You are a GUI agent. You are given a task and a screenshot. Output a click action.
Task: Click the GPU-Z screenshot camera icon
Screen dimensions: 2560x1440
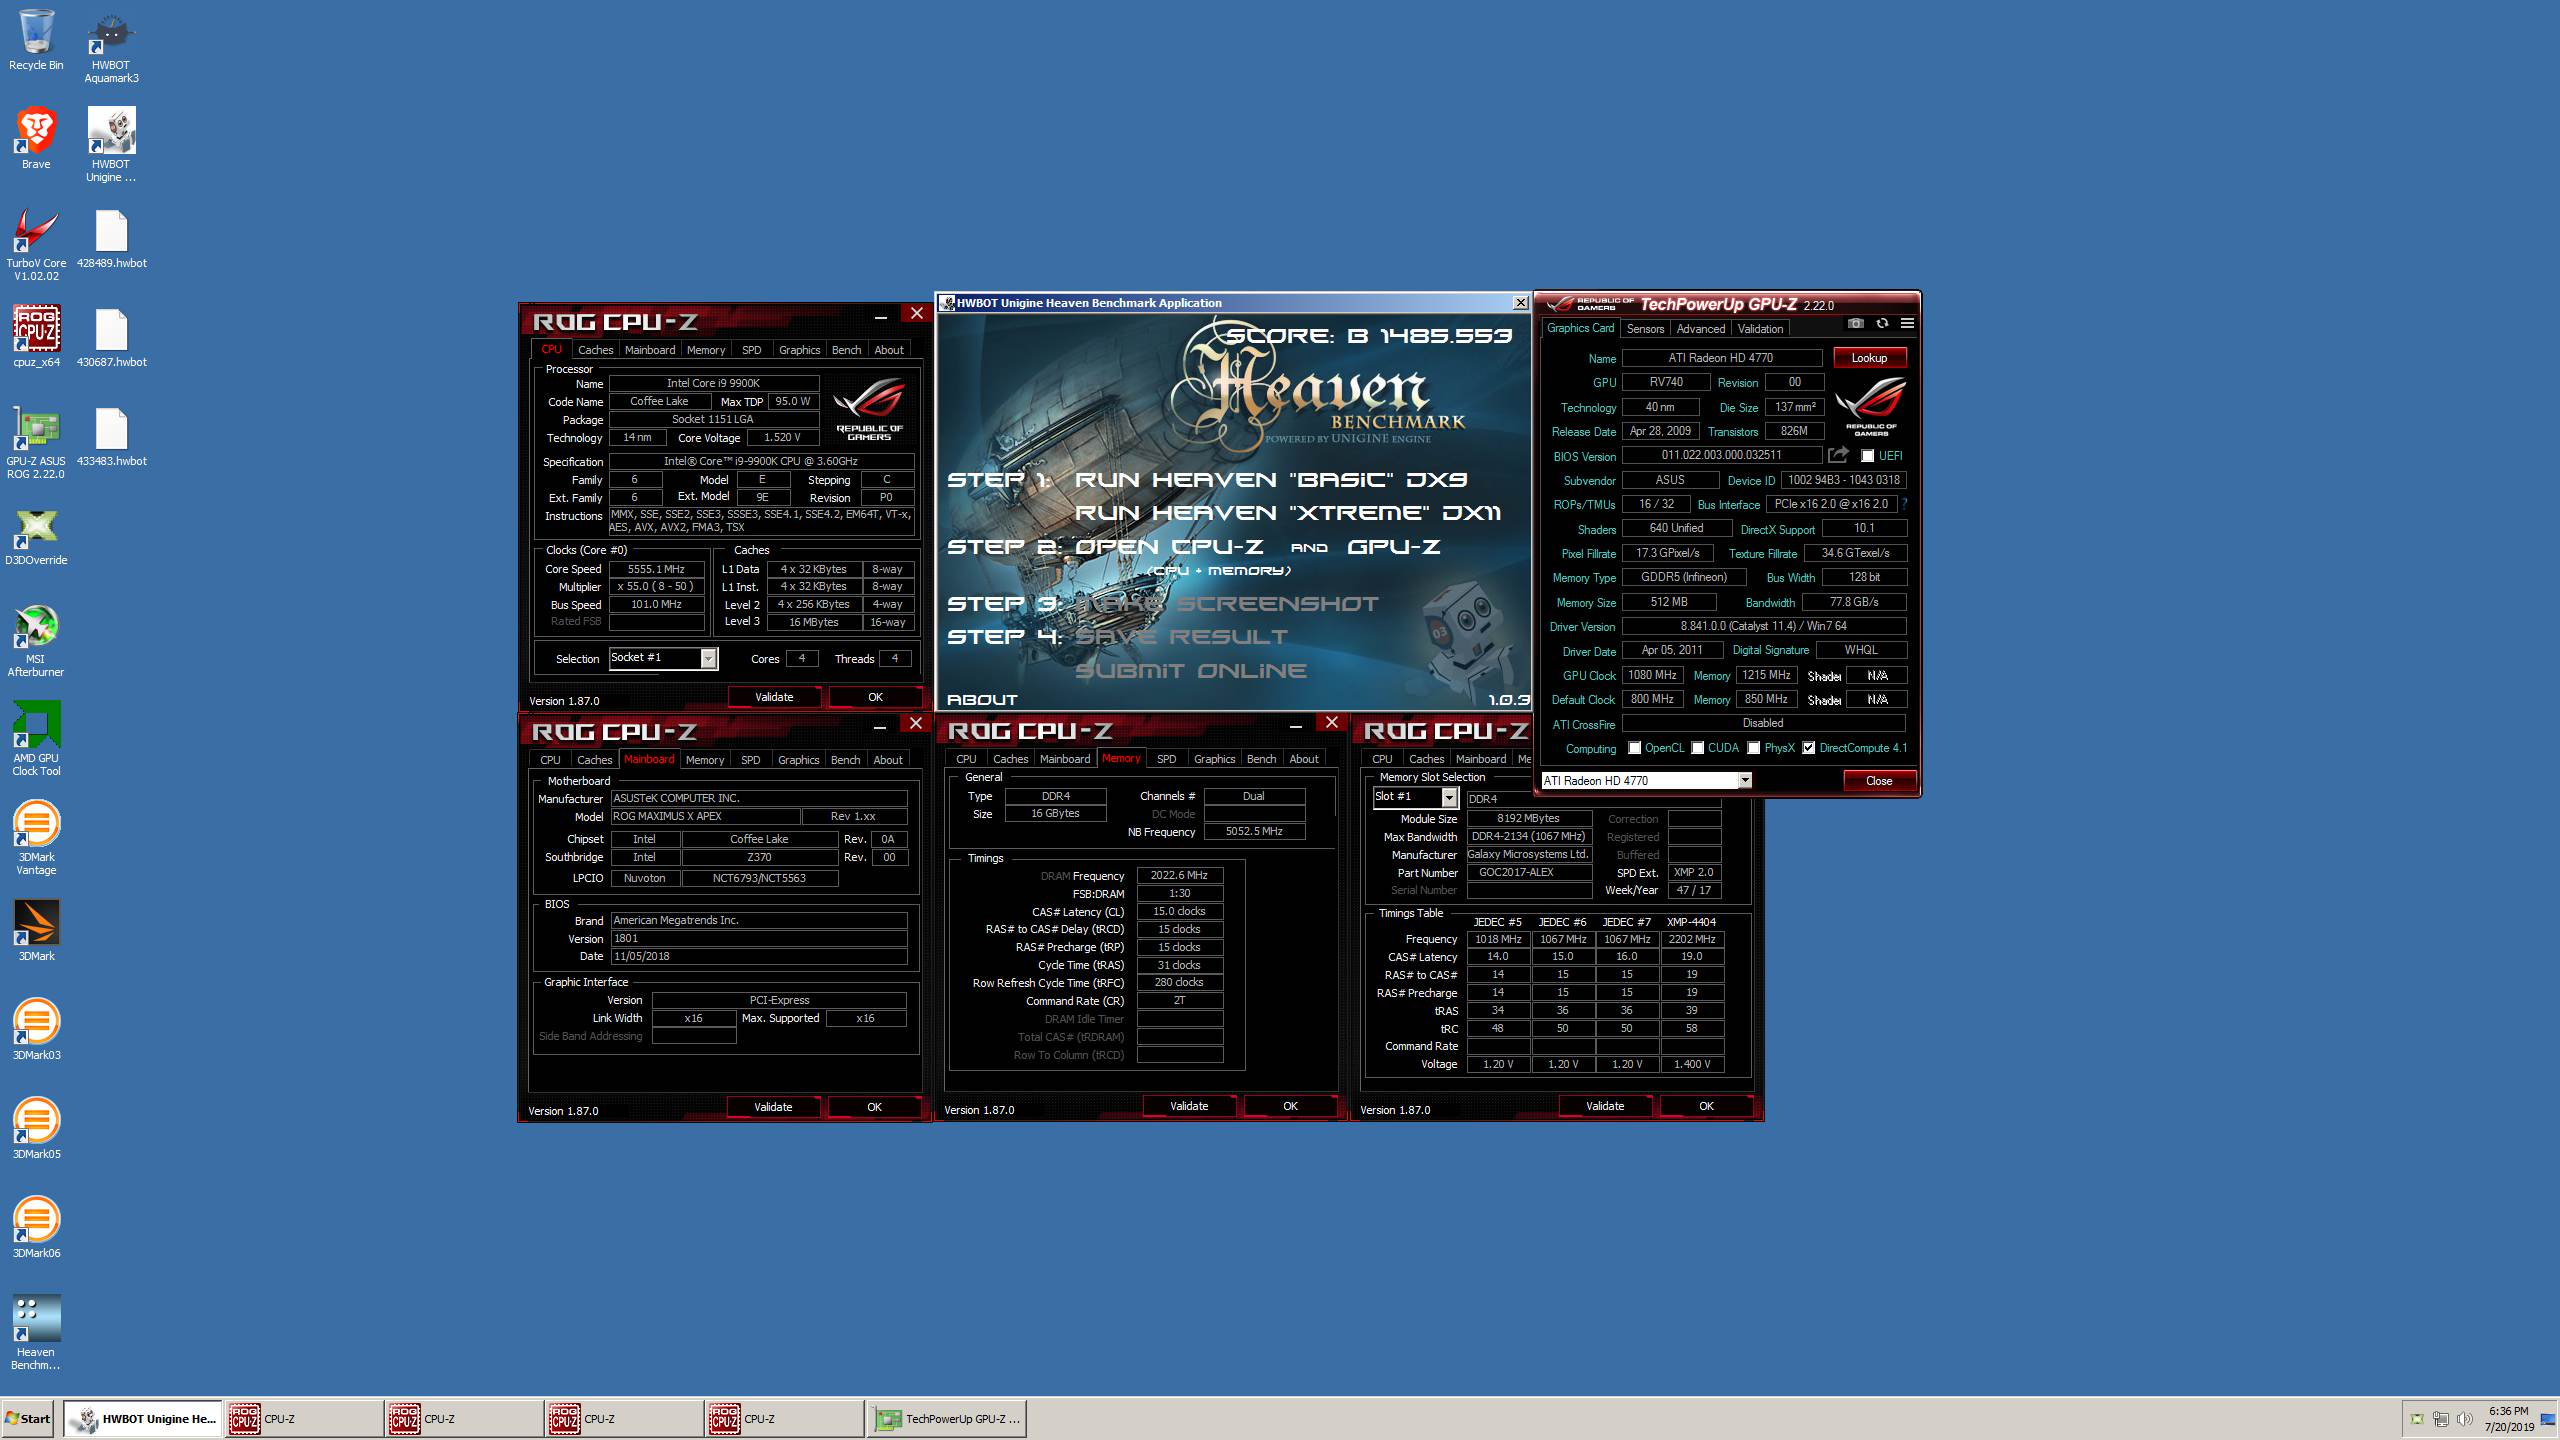[x=1856, y=324]
